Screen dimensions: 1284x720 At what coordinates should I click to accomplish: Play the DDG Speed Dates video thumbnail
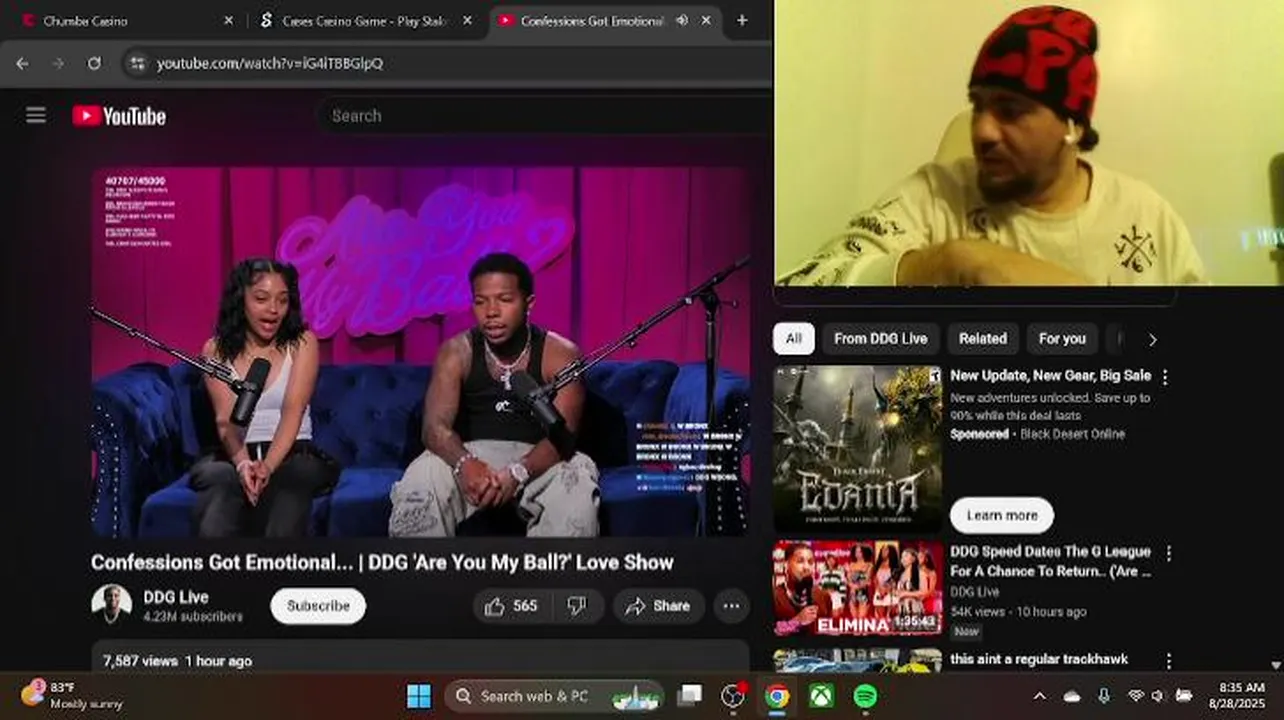click(857, 588)
